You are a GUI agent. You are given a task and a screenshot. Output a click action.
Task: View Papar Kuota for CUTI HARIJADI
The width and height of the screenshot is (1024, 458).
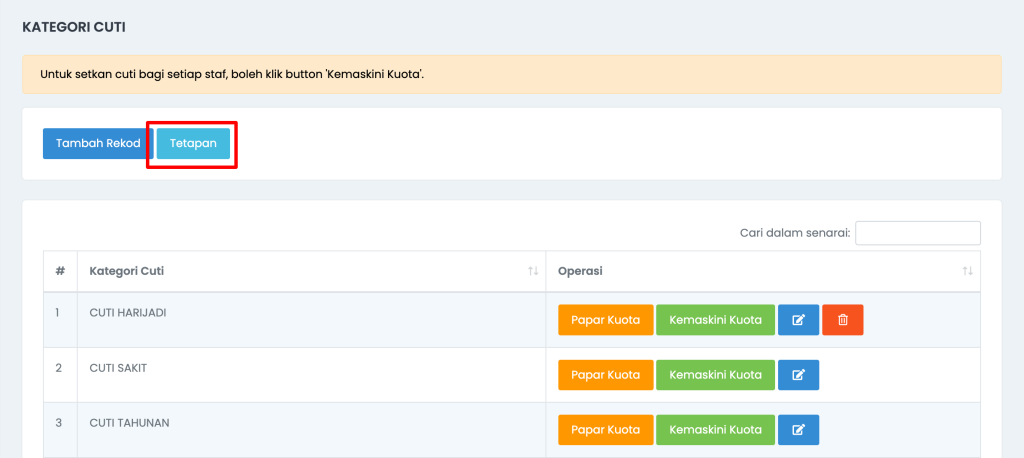[605, 320]
